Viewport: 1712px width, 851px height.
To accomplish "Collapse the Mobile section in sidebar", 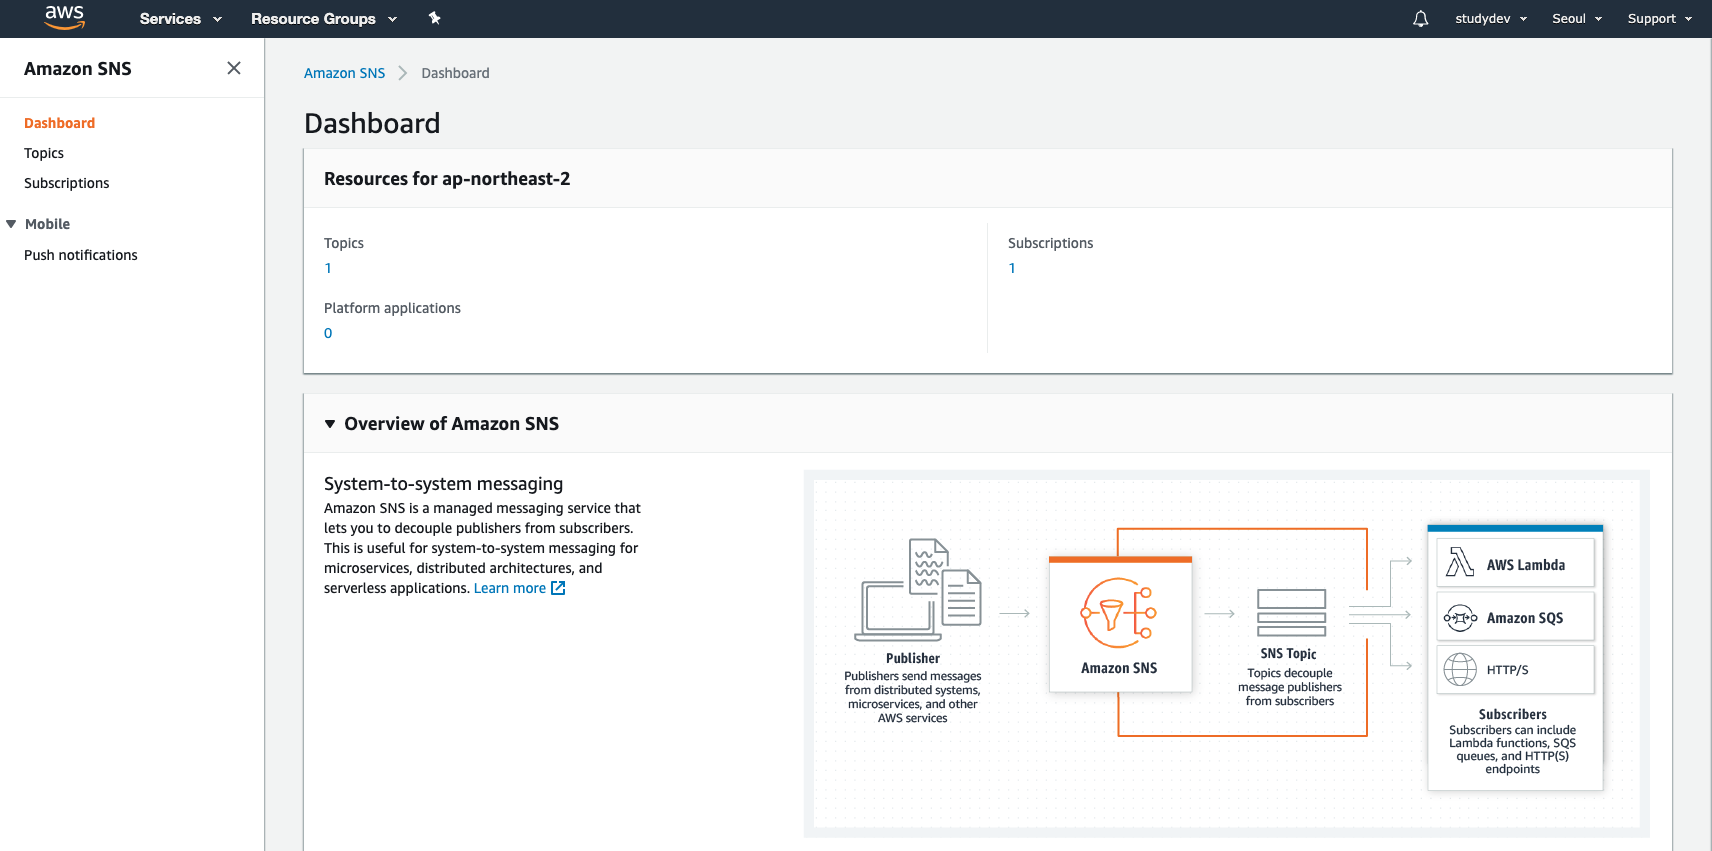I will tap(11, 224).
